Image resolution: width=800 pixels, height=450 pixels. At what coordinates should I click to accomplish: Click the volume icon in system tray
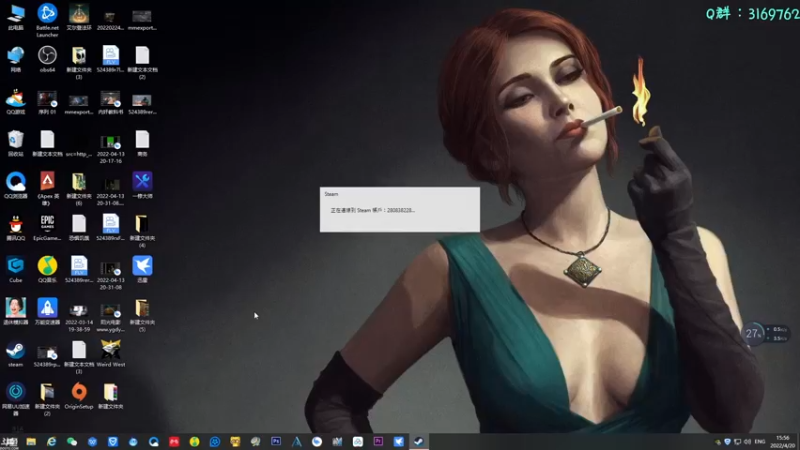click(x=747, y=441)
